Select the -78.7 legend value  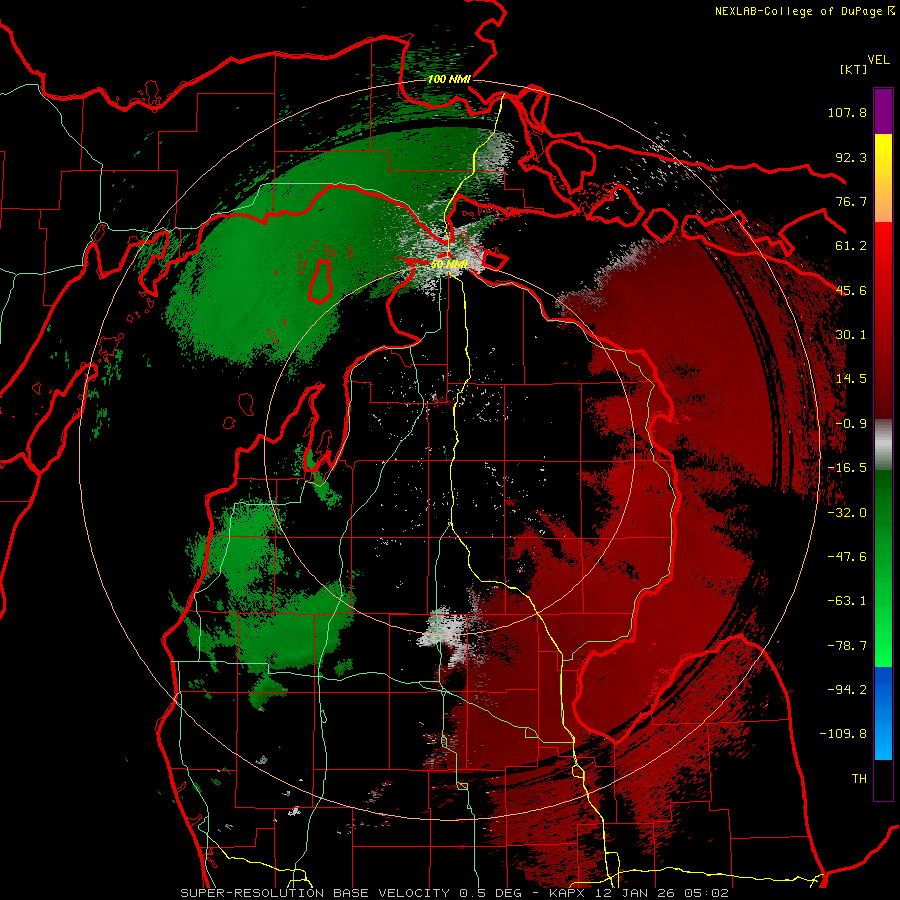tap(847, 646)
